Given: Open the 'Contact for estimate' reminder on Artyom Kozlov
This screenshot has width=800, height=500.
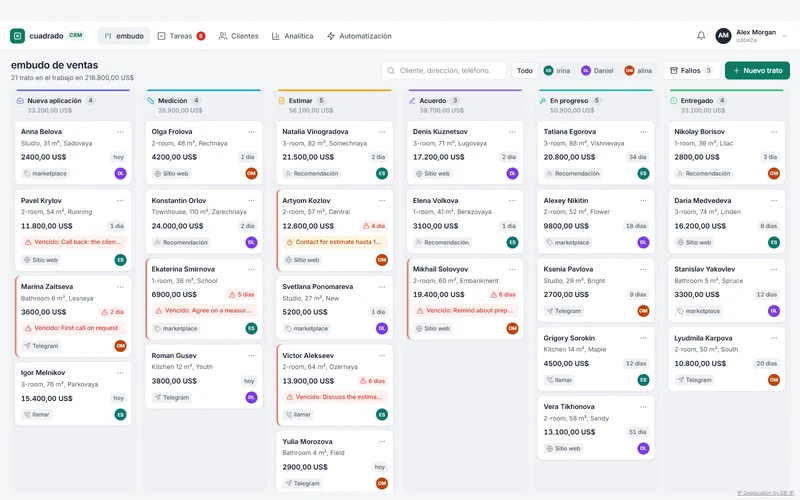Looking at the screenshot, I should coord(335,242).
